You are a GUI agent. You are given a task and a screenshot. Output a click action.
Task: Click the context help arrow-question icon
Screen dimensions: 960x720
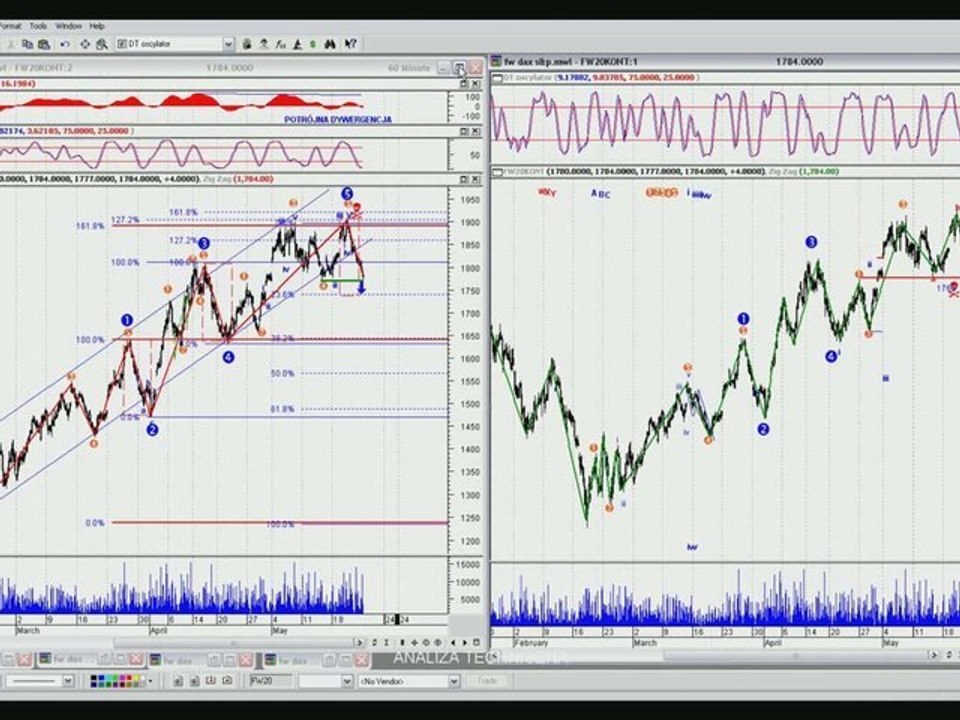[351, 44]
